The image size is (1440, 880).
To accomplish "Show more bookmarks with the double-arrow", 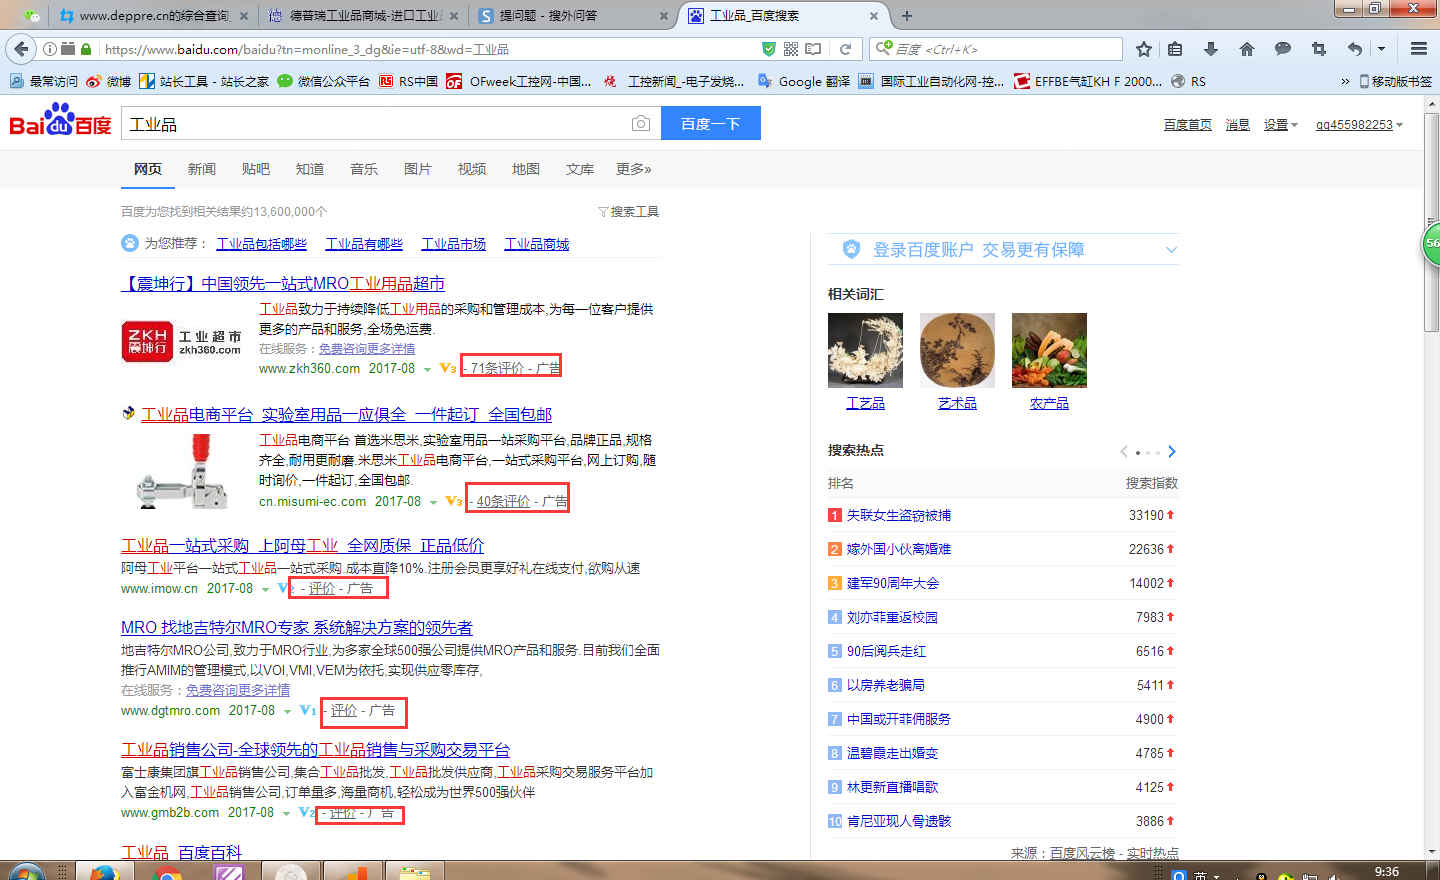I will coord(1345,81).
